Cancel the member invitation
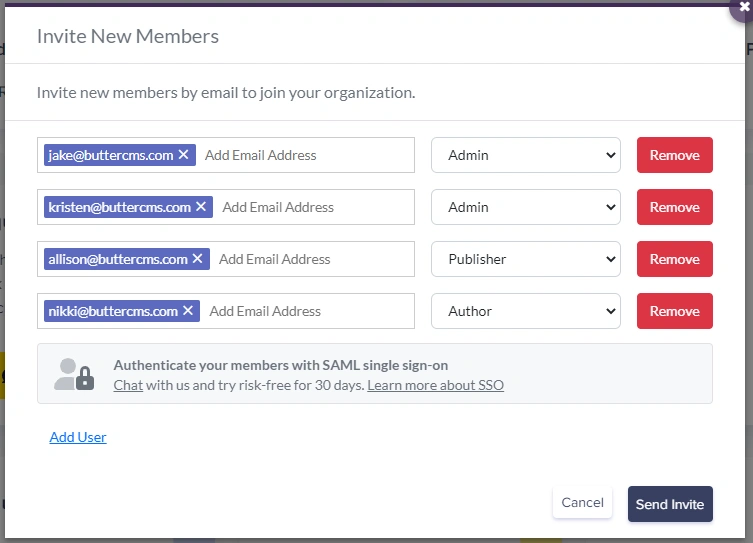The width and height of the screenshot is (753, 543). coord(582,503)
